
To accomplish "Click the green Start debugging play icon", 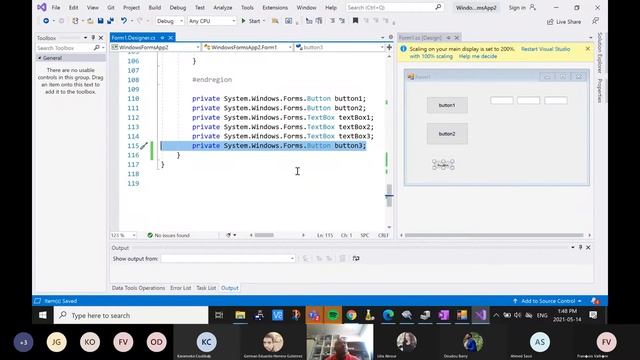I will point(244,21).
